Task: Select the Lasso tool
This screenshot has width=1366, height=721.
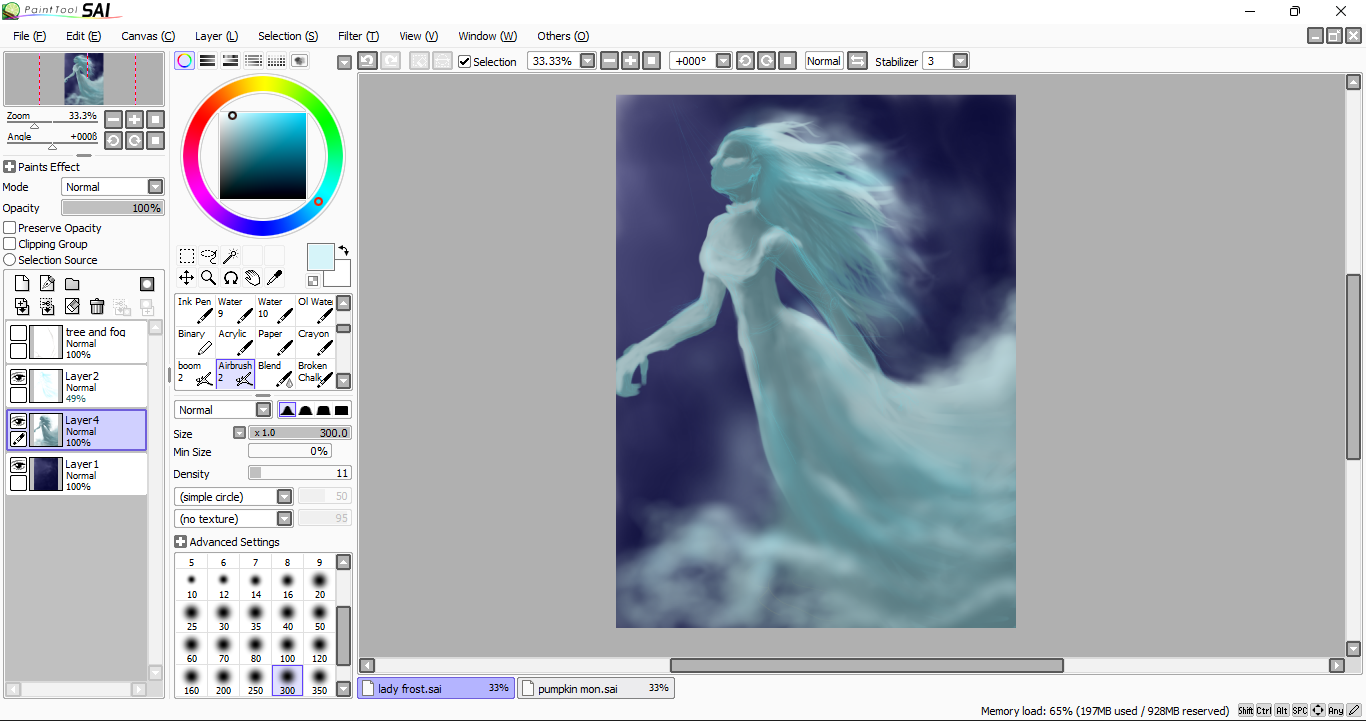Action: 209,256
